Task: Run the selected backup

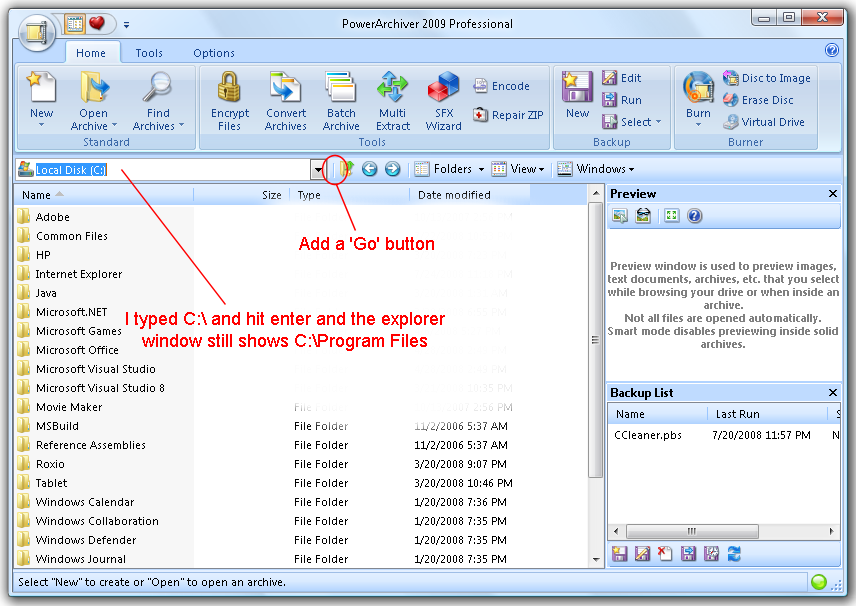Action: [x=622, y=100]
